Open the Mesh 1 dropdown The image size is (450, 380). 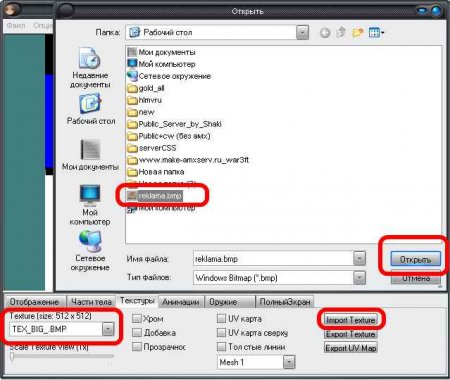(289, 362)
